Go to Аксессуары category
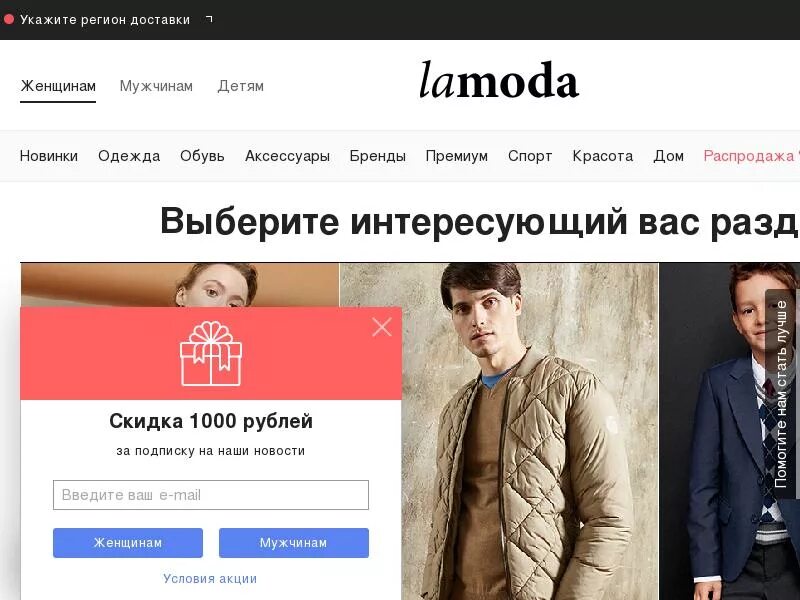 (x=287, y=156)
